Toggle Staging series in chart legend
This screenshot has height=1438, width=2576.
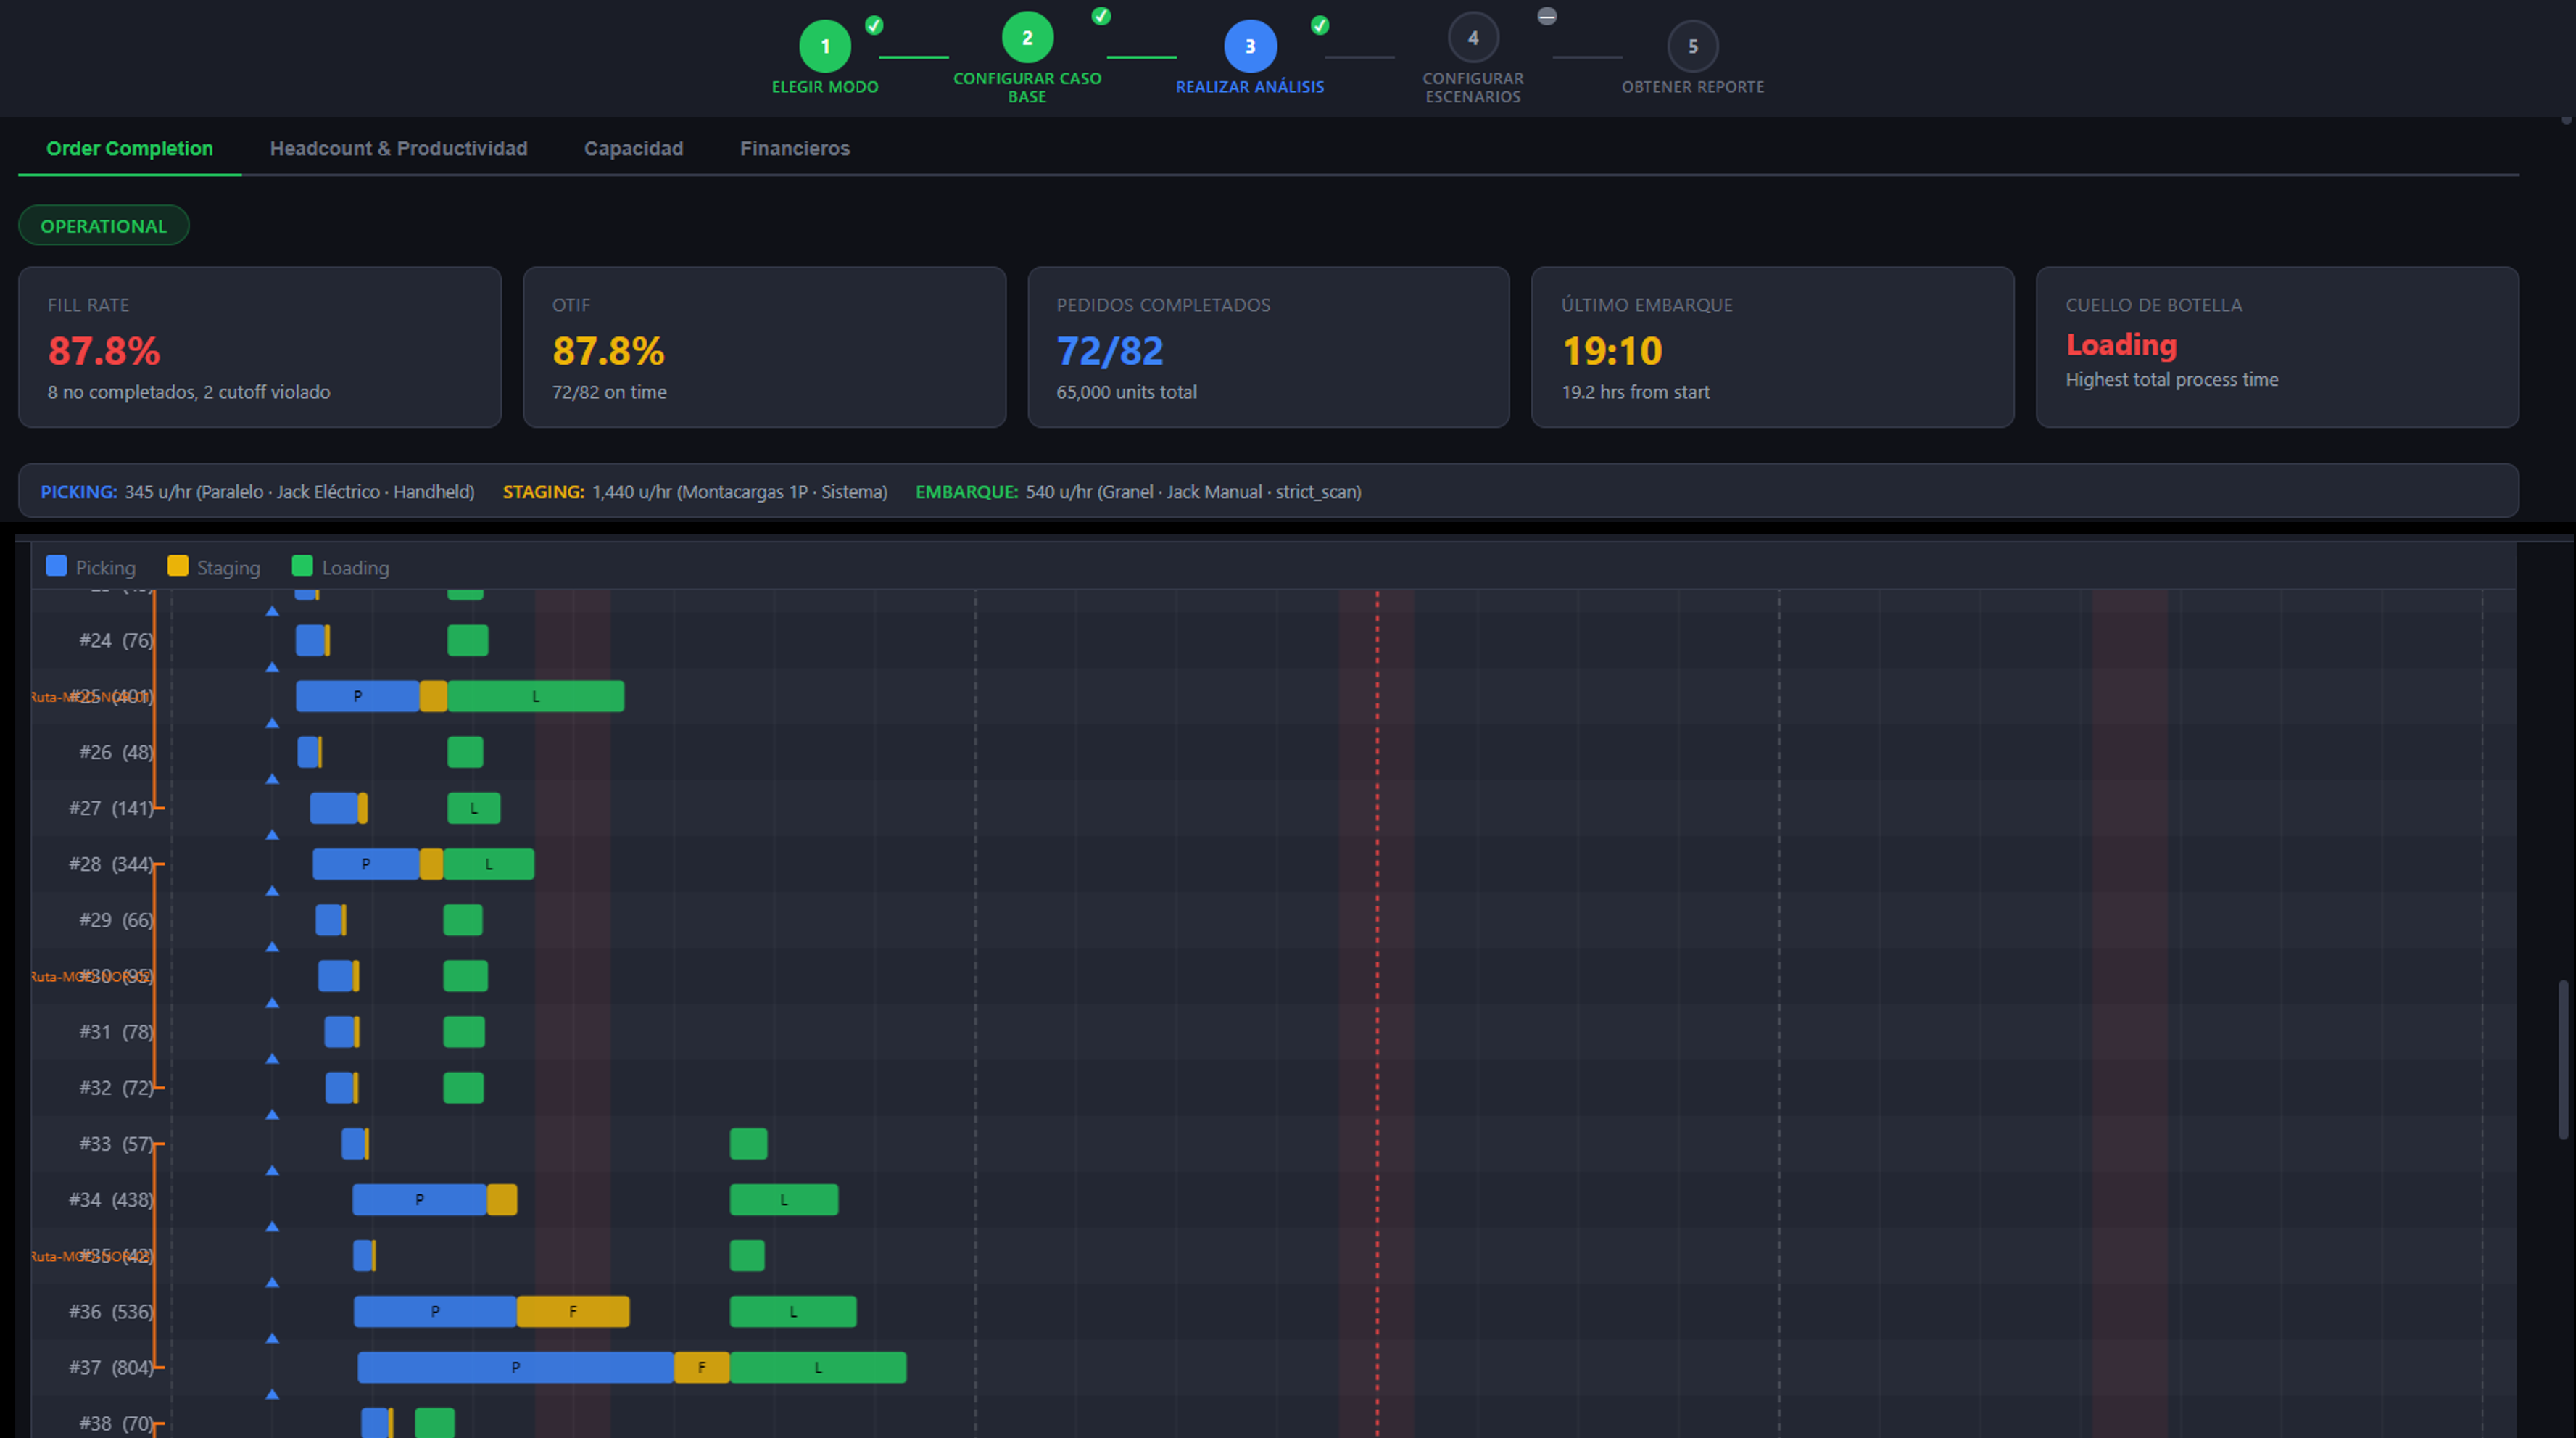coord(214,567)
